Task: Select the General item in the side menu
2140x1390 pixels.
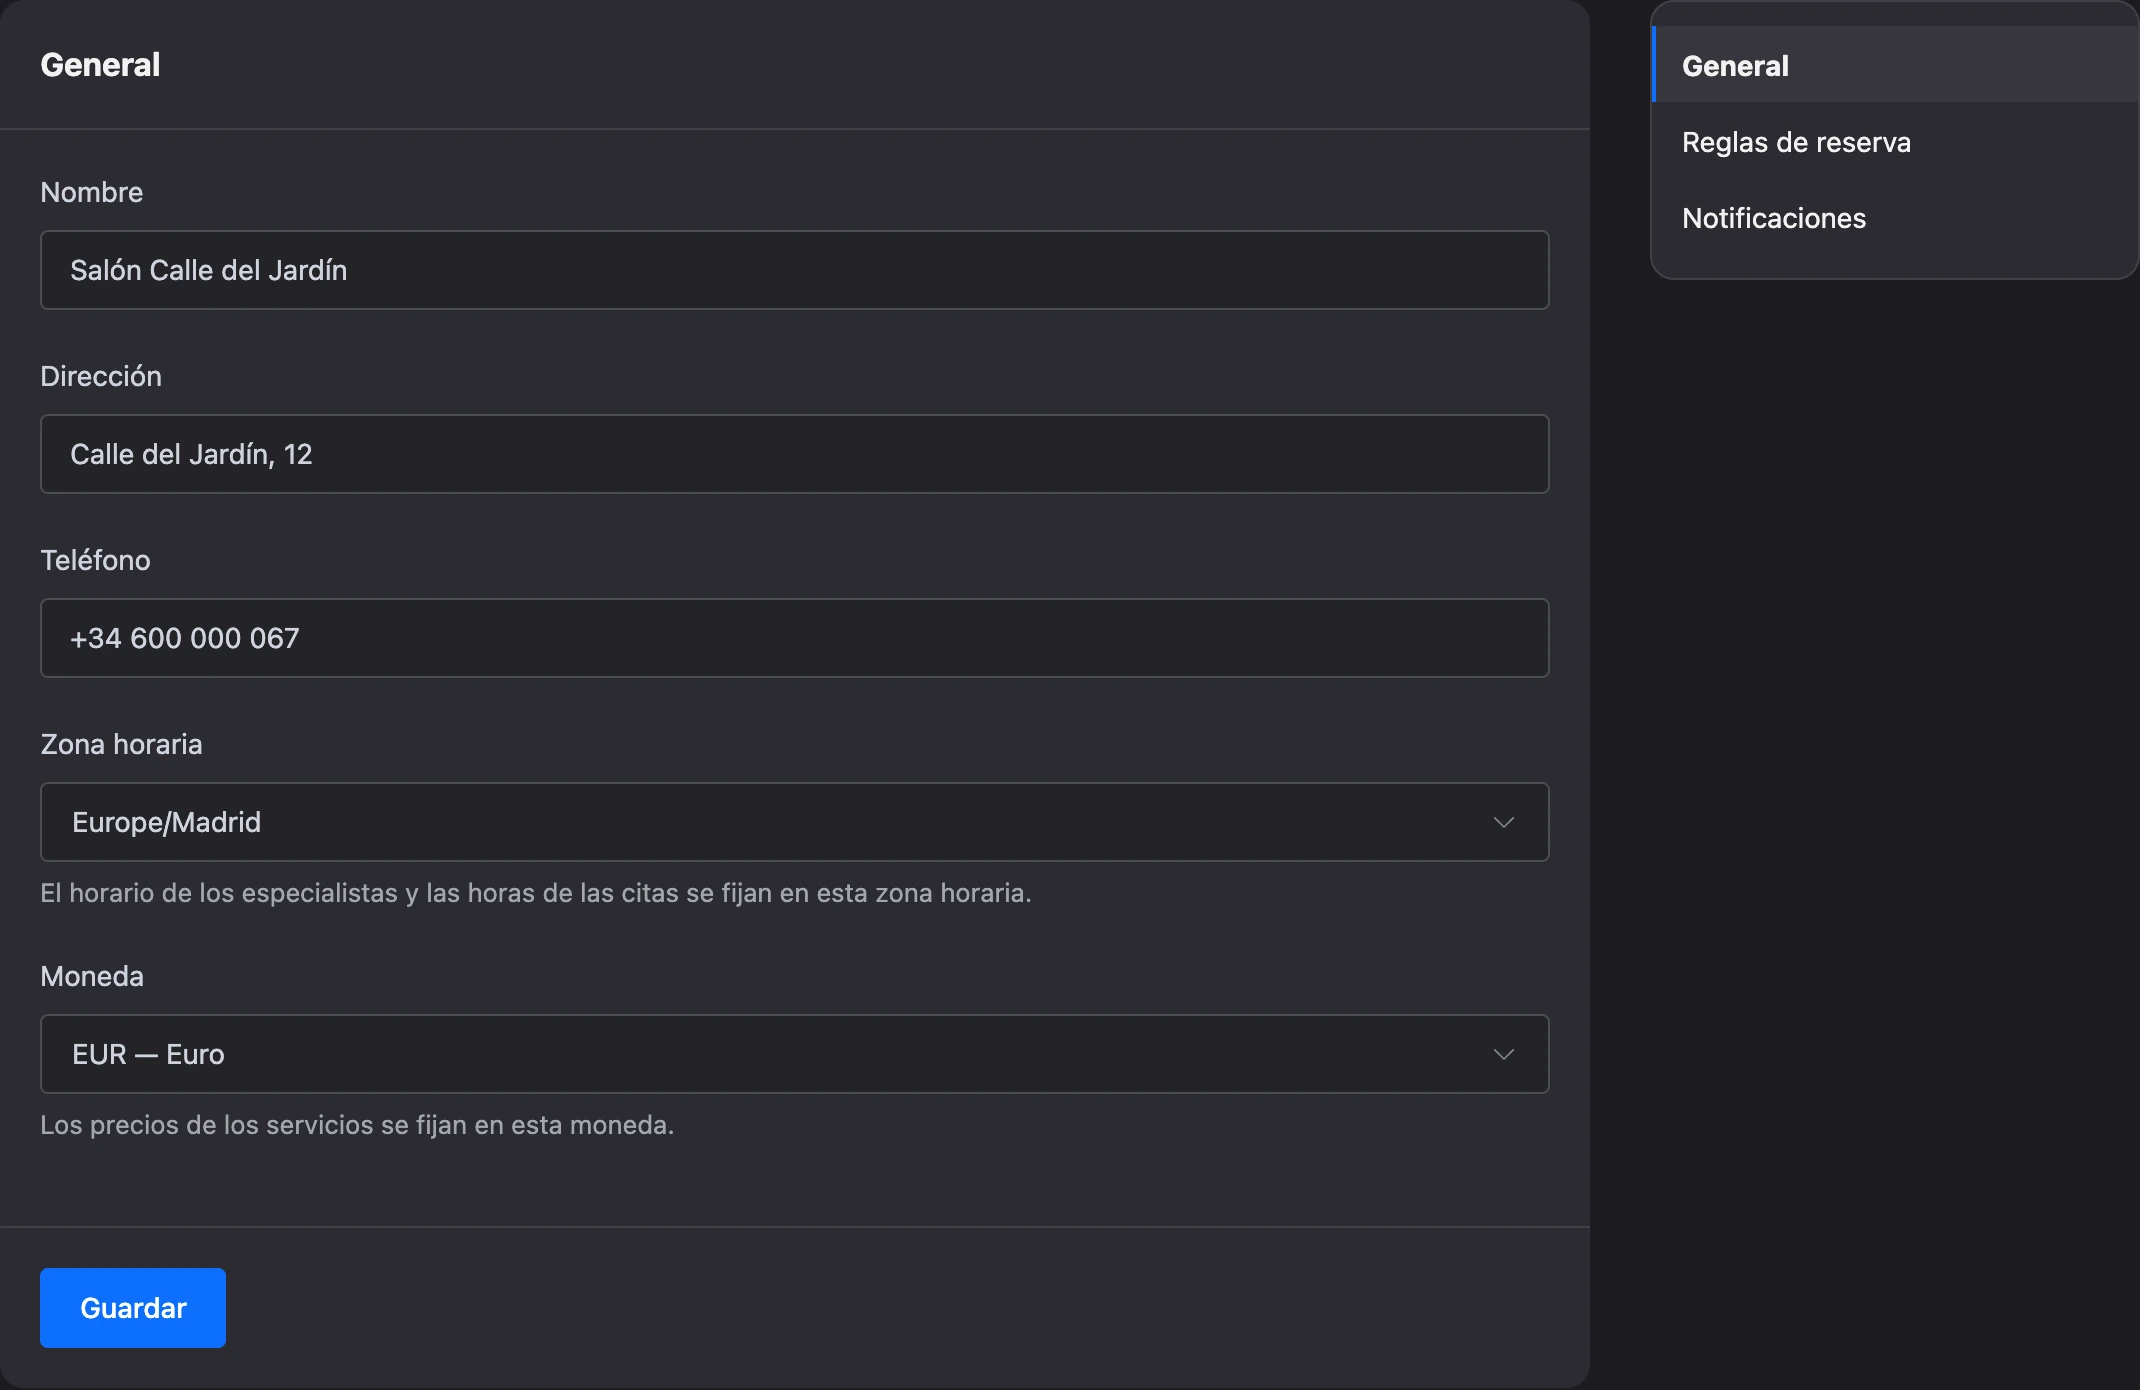Action: coord(1896,65)
